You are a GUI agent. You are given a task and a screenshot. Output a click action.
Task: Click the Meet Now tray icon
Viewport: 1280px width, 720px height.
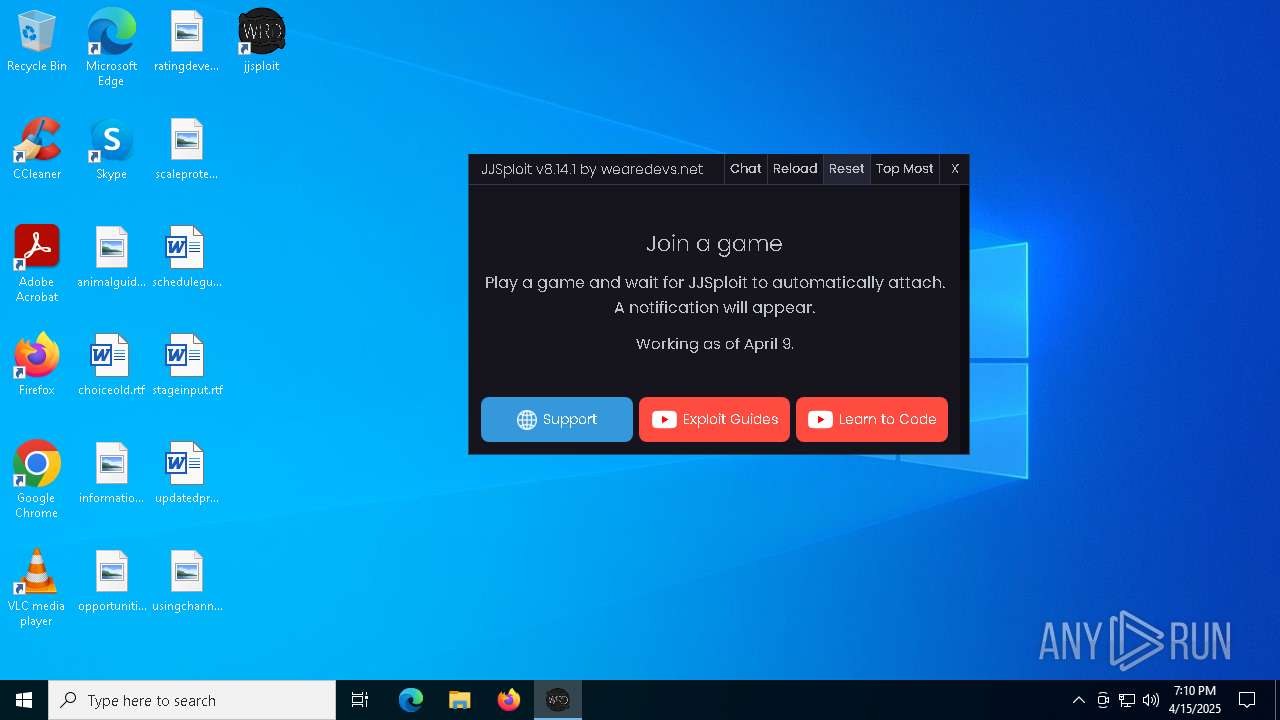tap(1103, 700)
